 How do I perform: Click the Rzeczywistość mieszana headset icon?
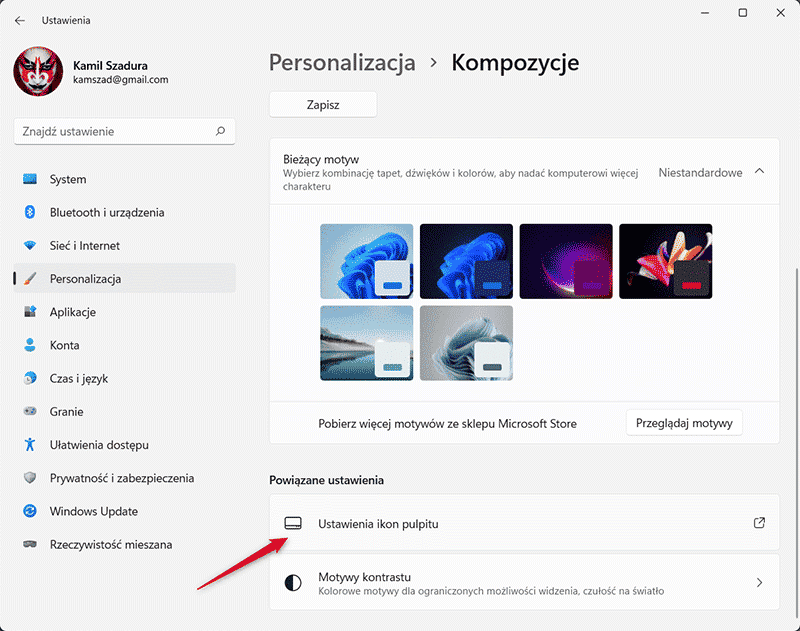click(x=30, y=544)
